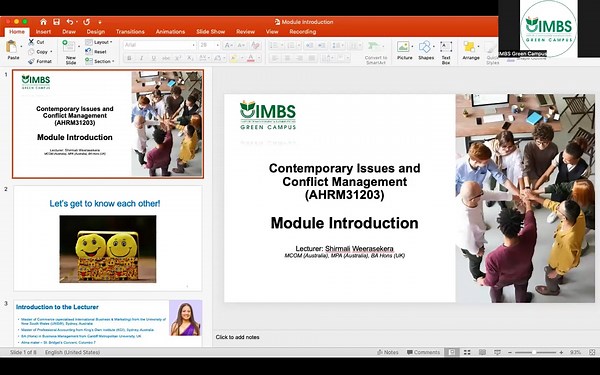This screenshot has width=600, height=375.
Task: Select slide 2 thumbnail with smiley faces
Action: (x=108, y=239)
